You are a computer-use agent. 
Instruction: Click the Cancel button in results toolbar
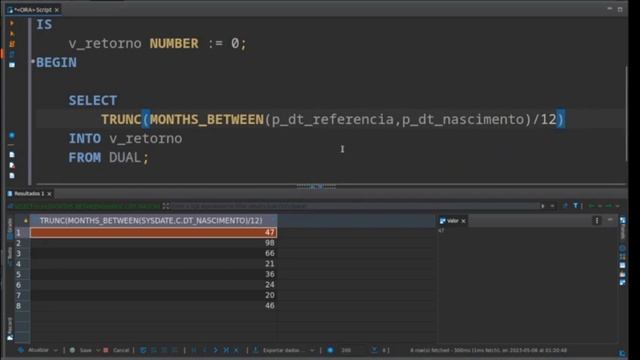click(x=117, y=350)
